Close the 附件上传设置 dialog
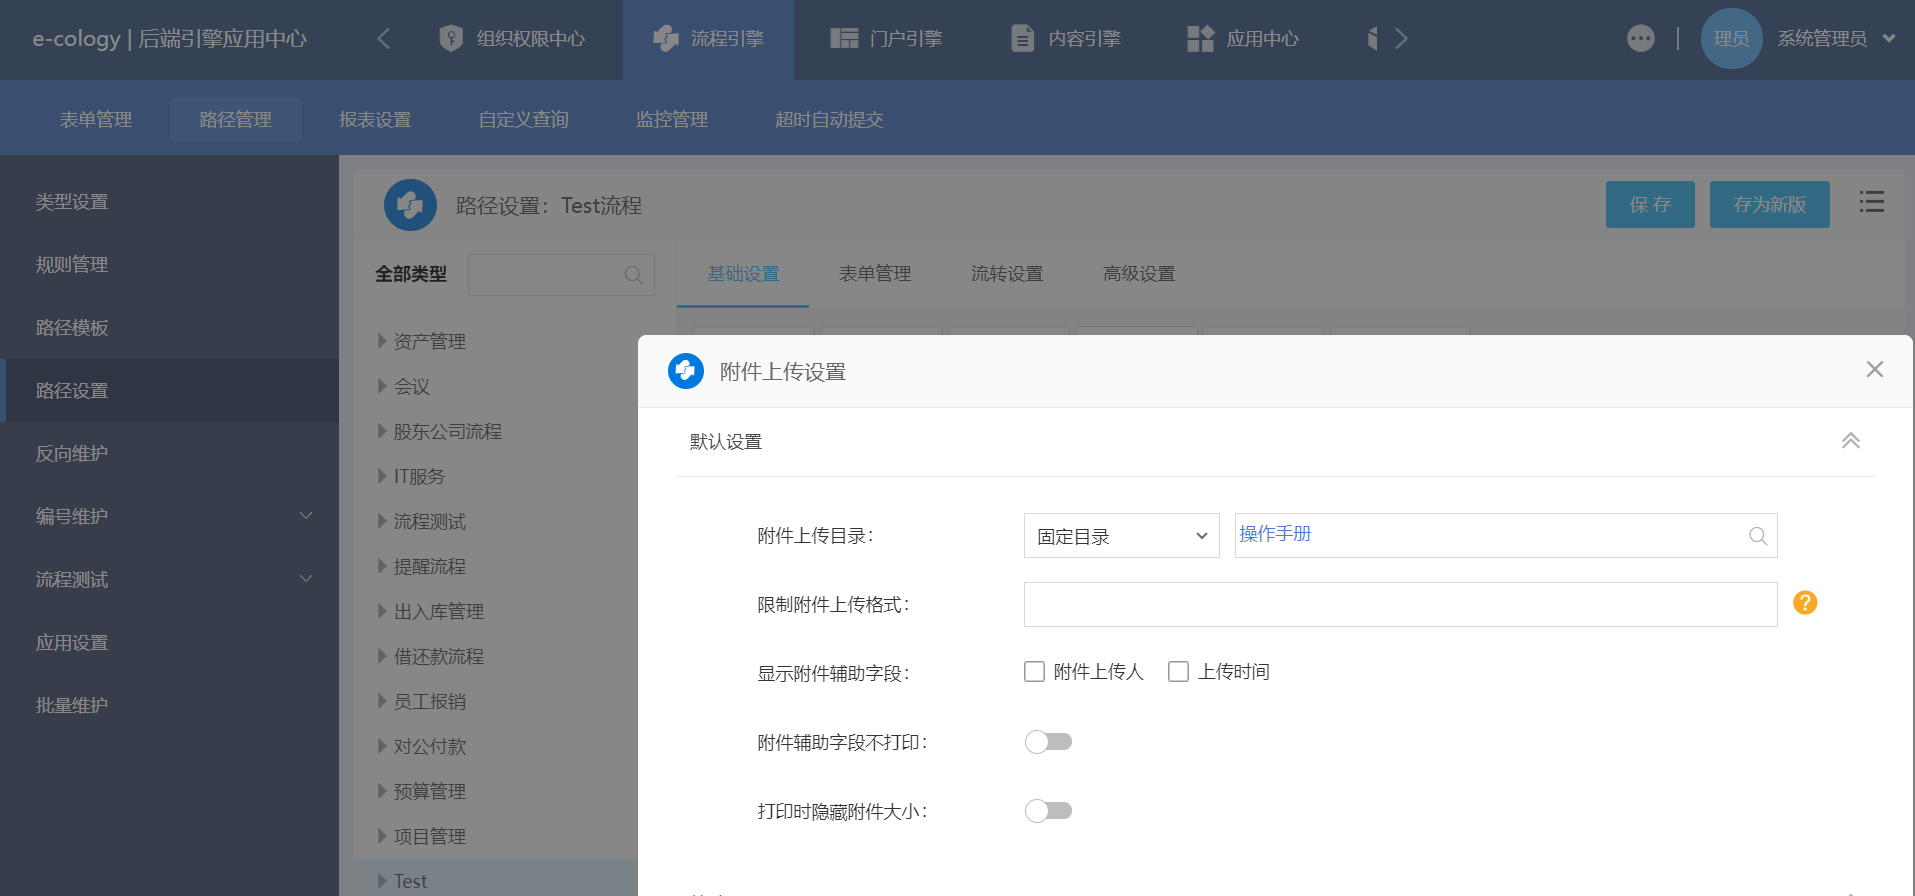 tap(1875, 369)
